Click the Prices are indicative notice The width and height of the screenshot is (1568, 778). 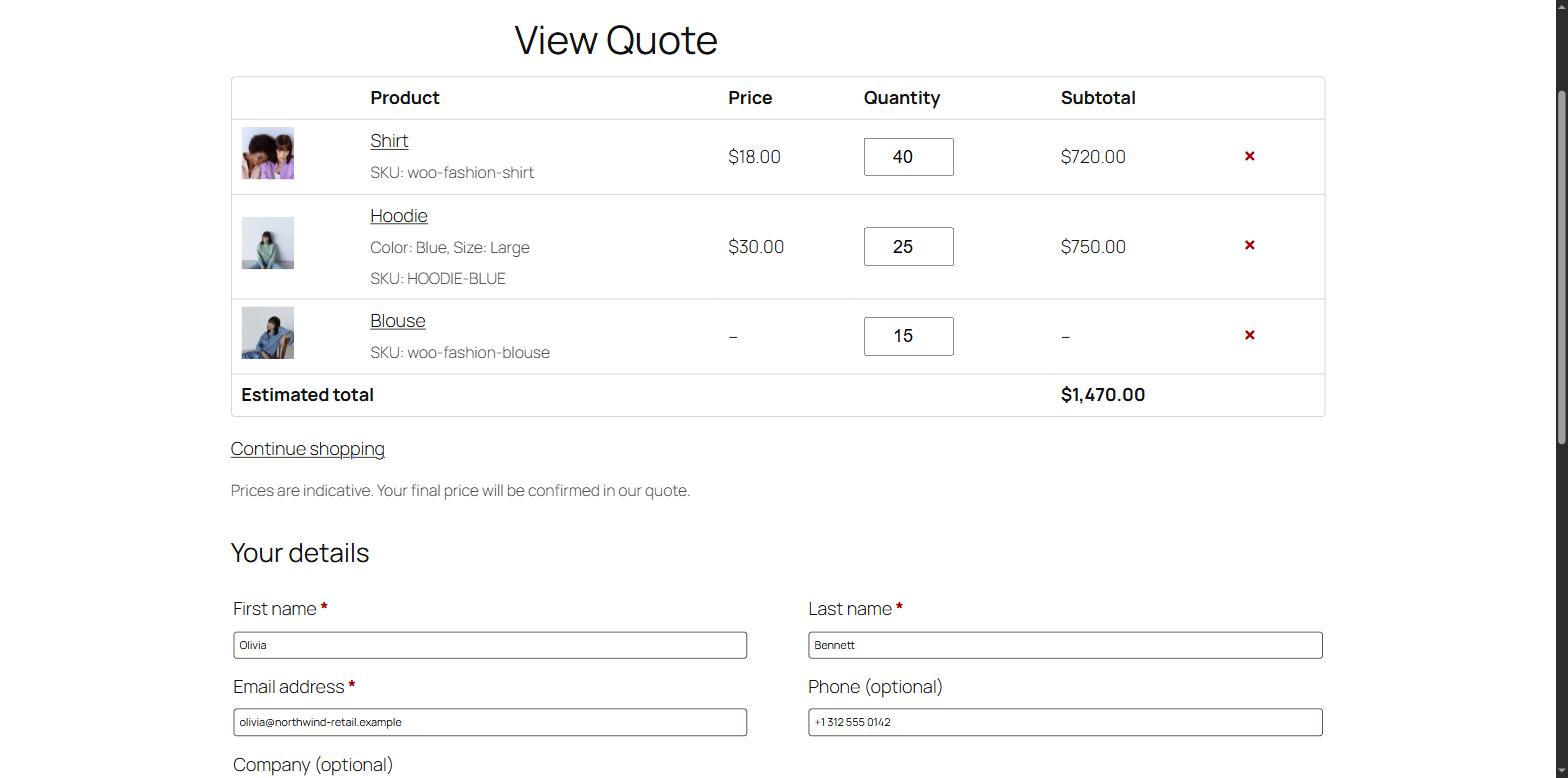click(460, 491)
